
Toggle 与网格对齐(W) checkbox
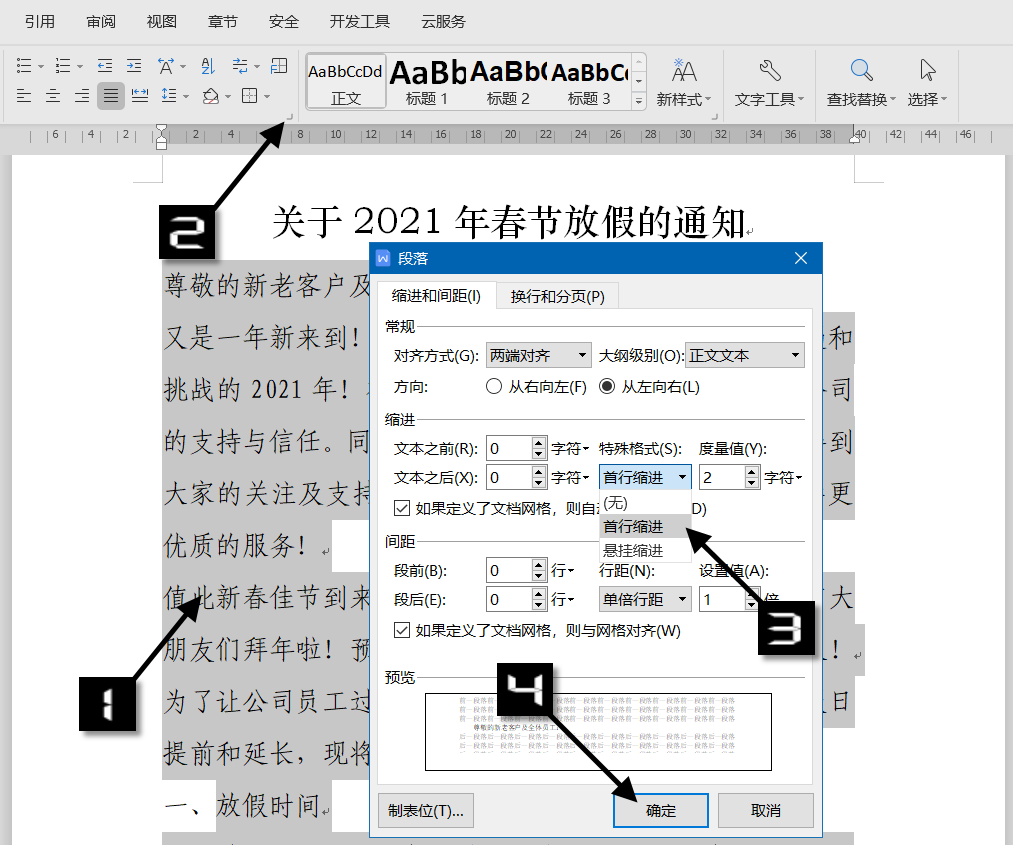tap(402, 630)
